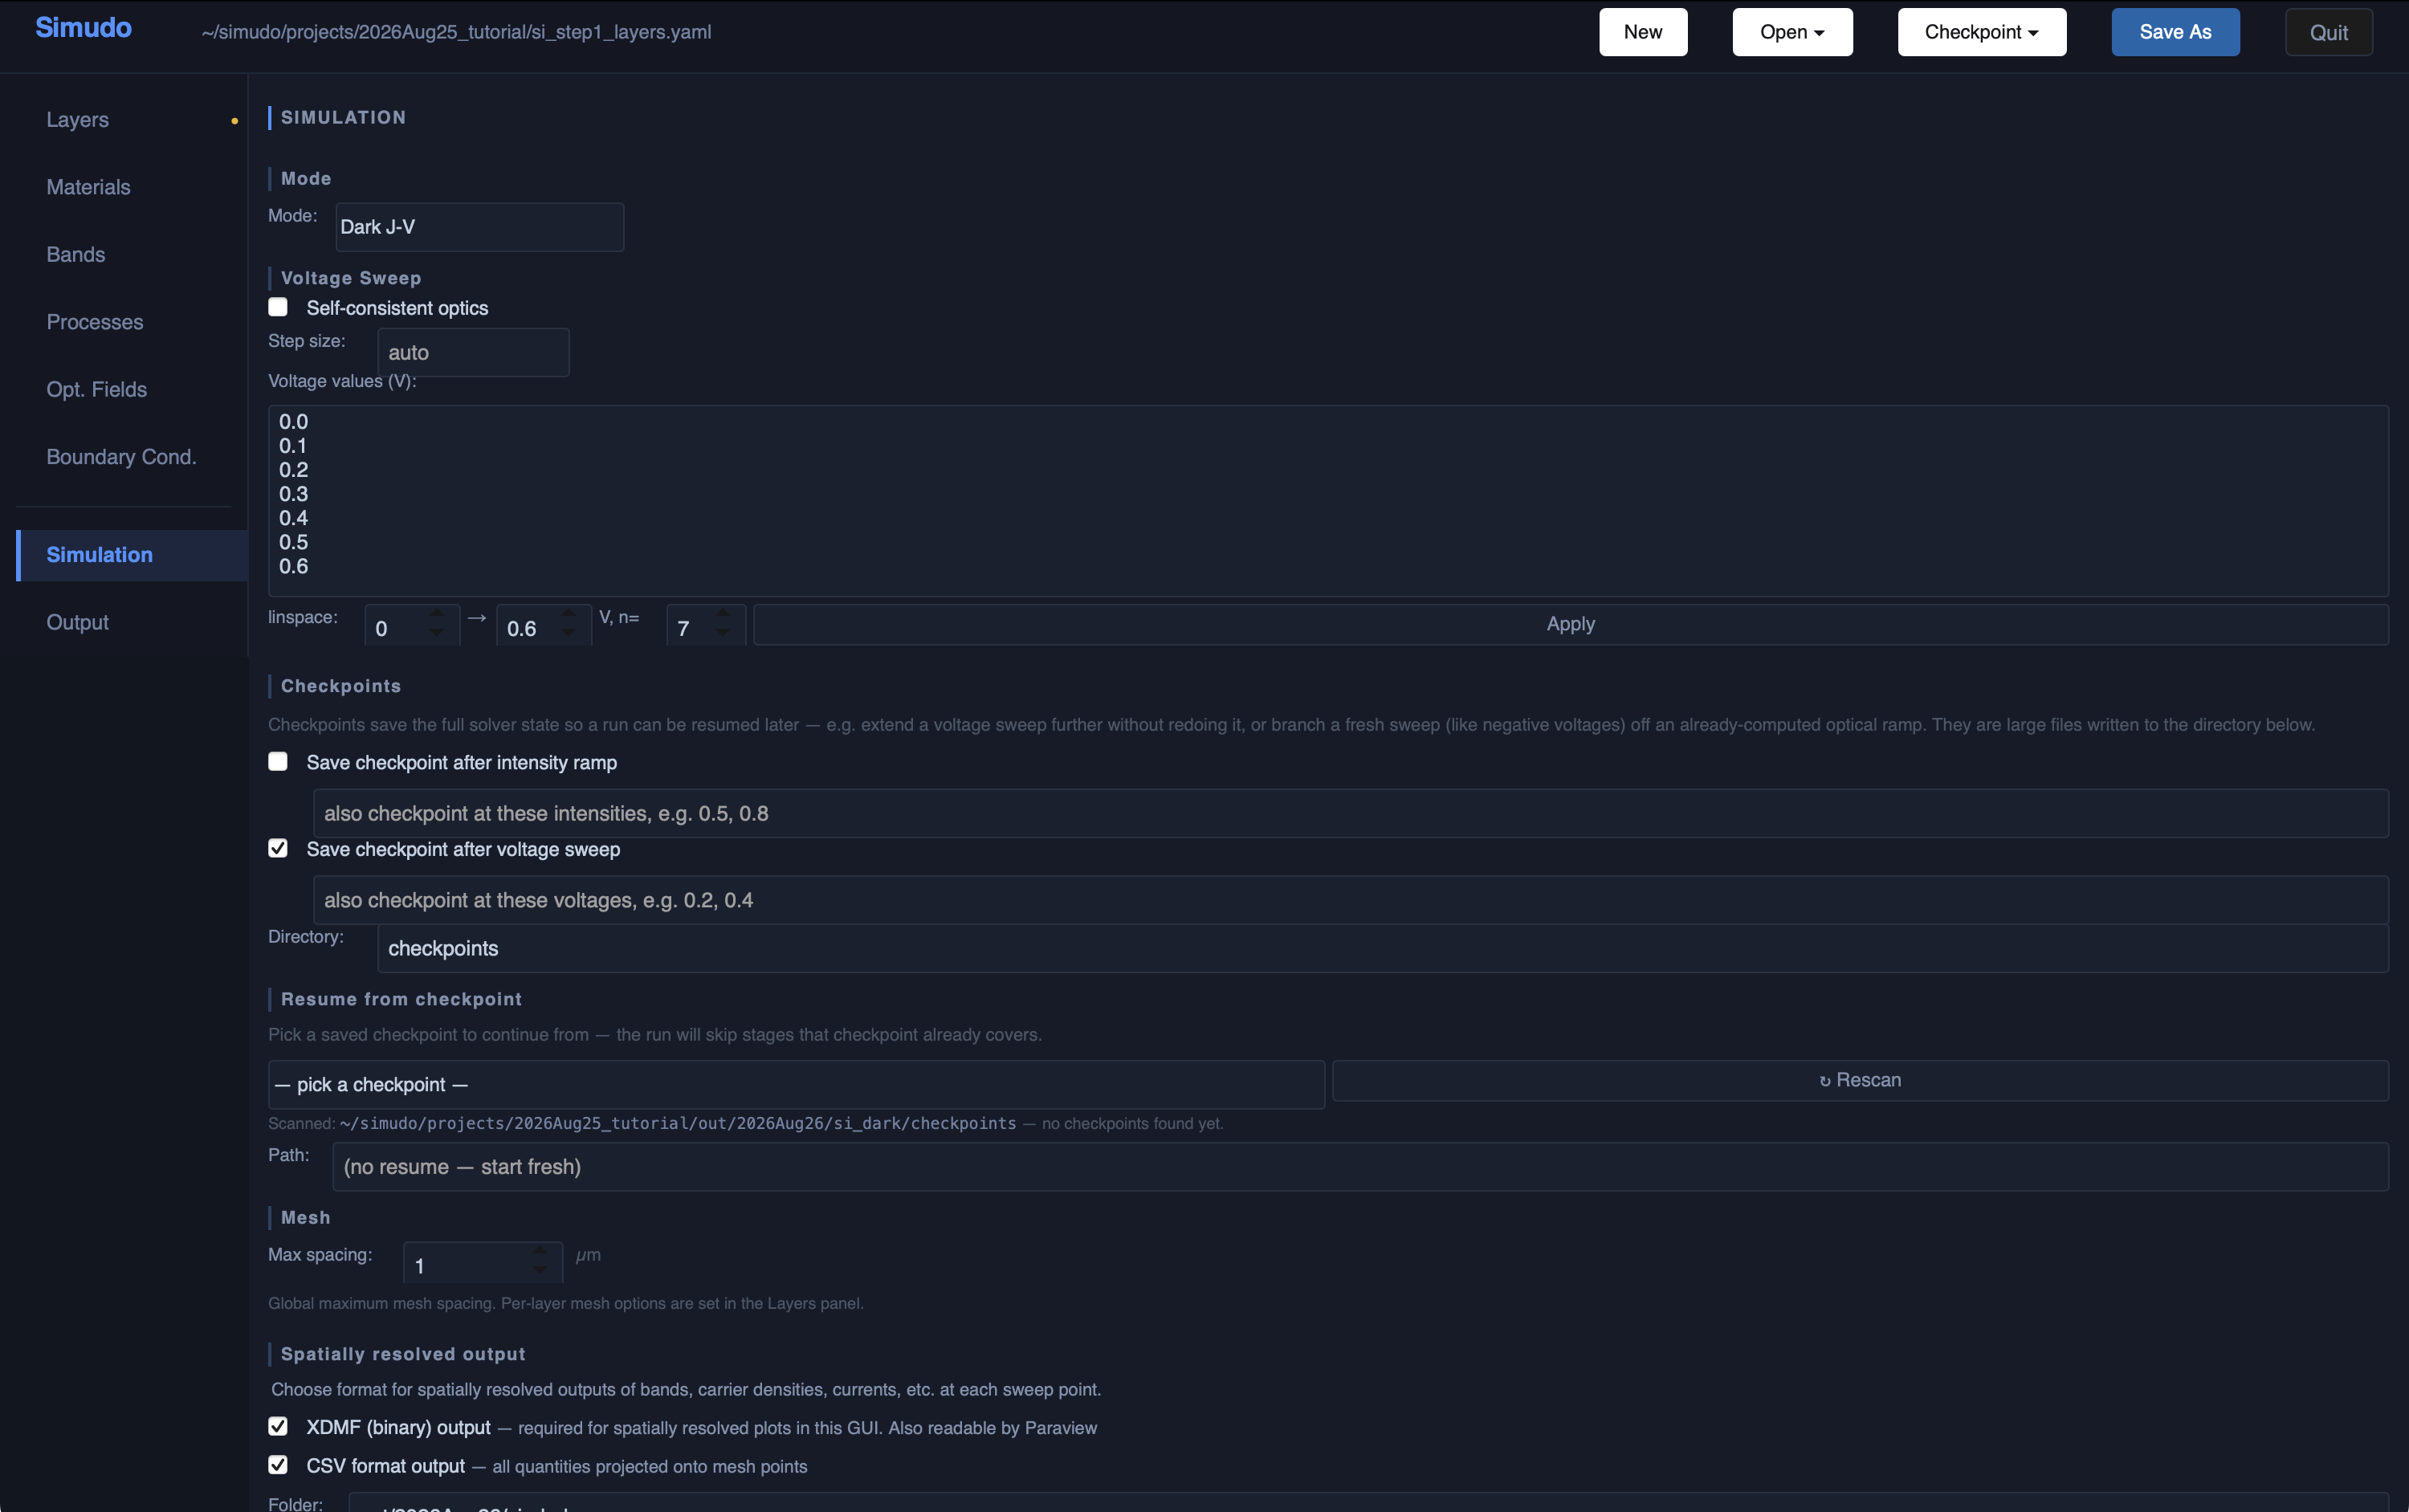Screen dimensions: 2409x1512
Task: Open the Processes section
Action: pyautogui.click(x=94, y=322)
